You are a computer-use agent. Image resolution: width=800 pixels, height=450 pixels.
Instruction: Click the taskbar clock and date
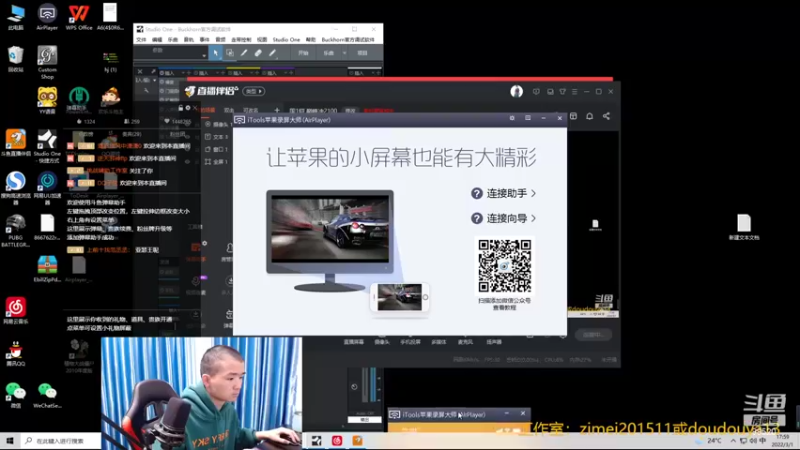pos(784,441)
